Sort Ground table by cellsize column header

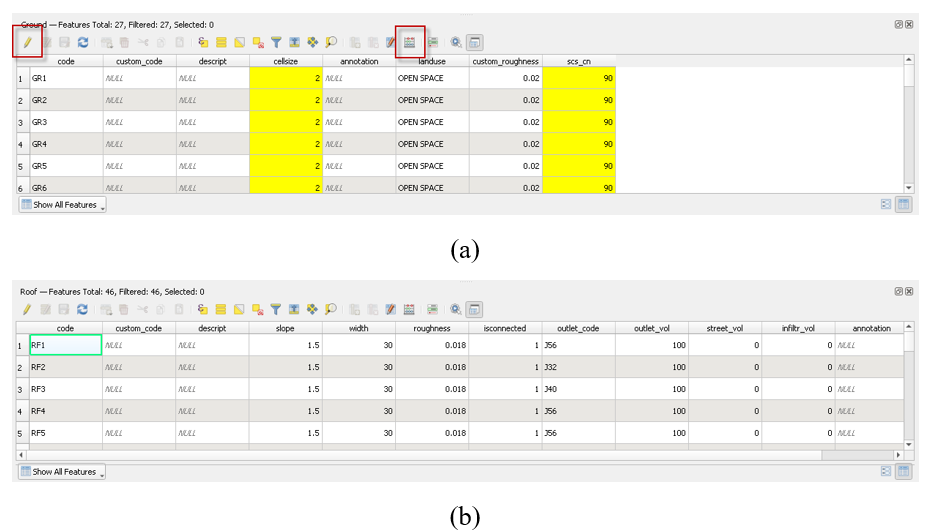[x=285, y=61]
